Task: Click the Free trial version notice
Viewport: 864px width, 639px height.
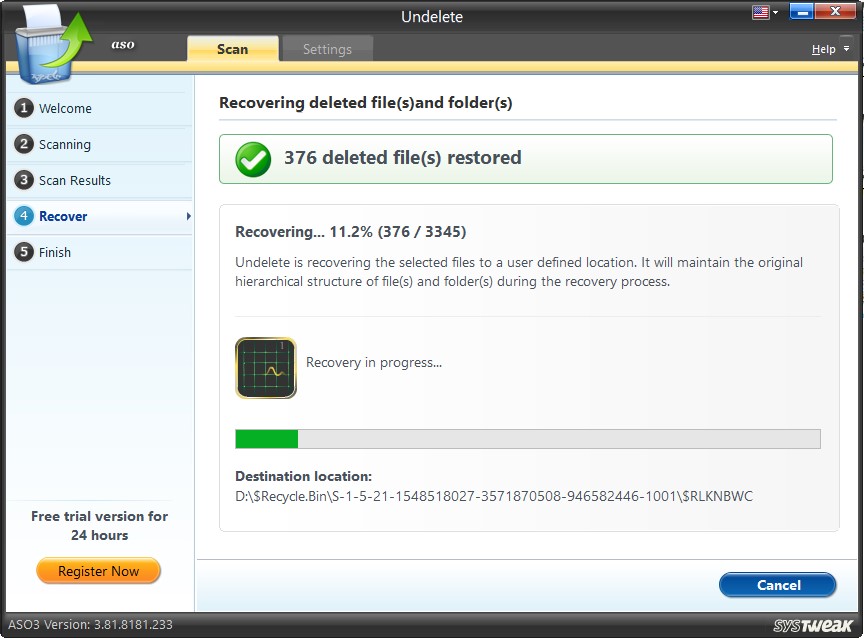Action: (x=98, y=526)
